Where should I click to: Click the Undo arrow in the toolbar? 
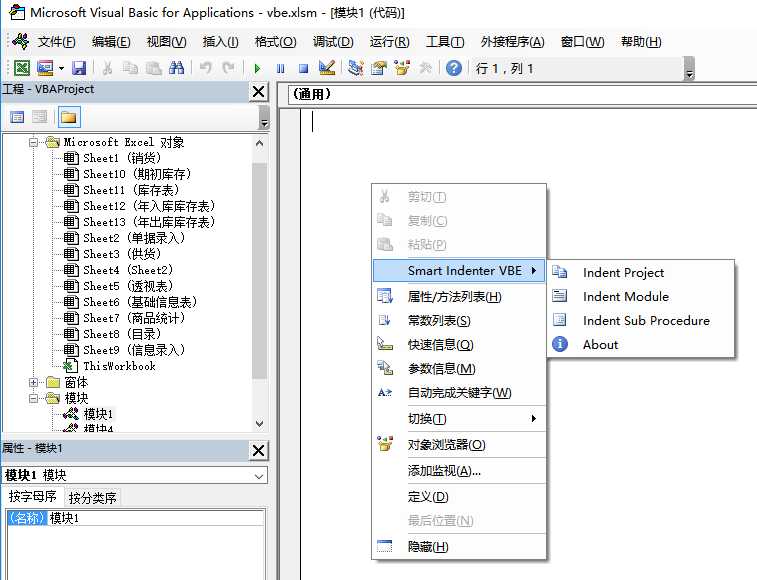coord(206,68)
